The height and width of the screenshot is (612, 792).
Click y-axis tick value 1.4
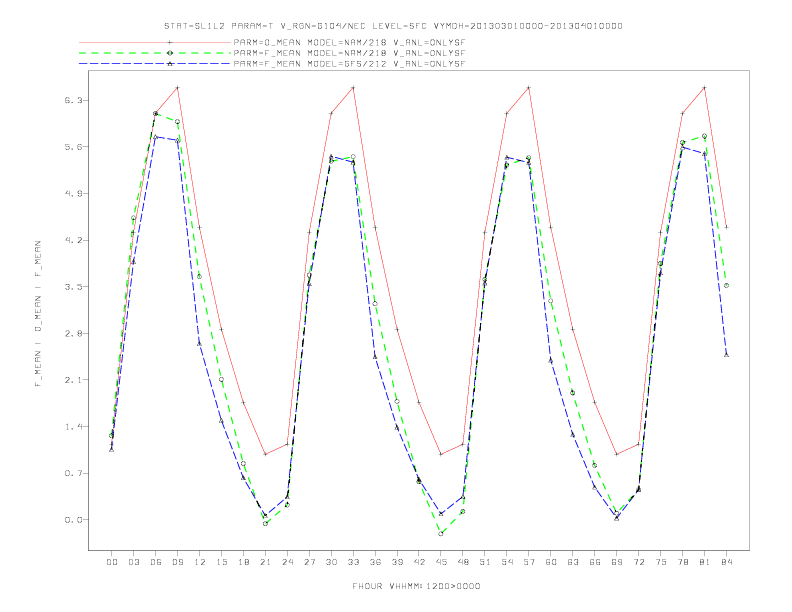pyautogui.click(x=72, y=427)
